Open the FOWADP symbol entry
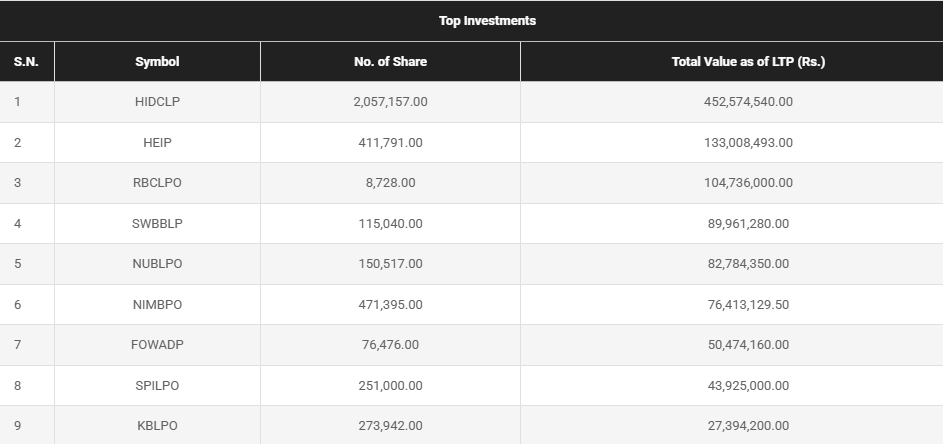The width and height of the screenshot is (943, 444). (157, 345)
